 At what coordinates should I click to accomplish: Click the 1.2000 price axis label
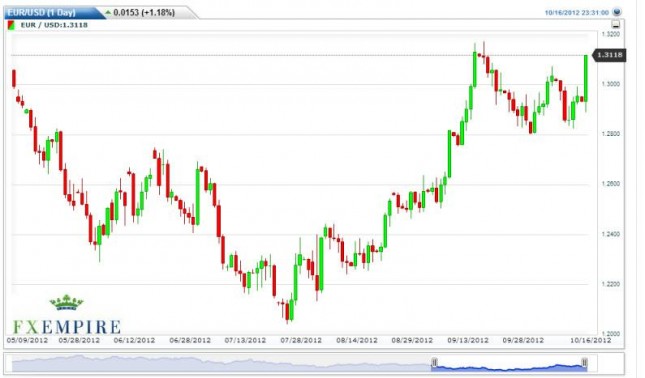(x=610, y=334)
